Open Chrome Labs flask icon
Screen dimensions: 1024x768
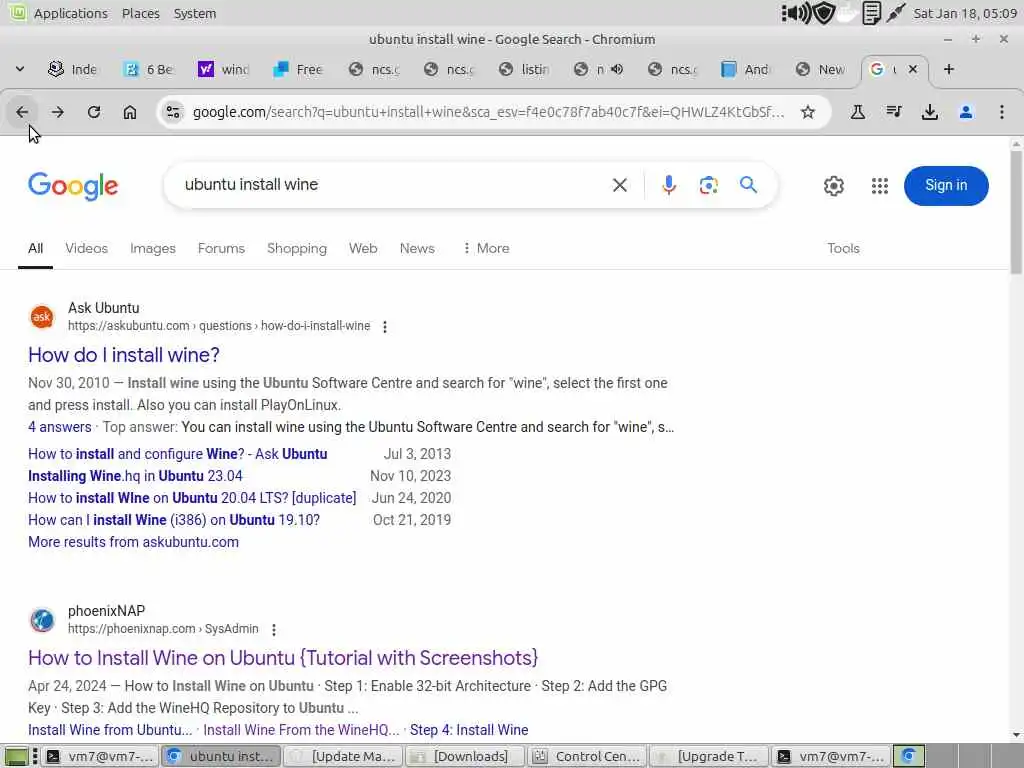857,112
